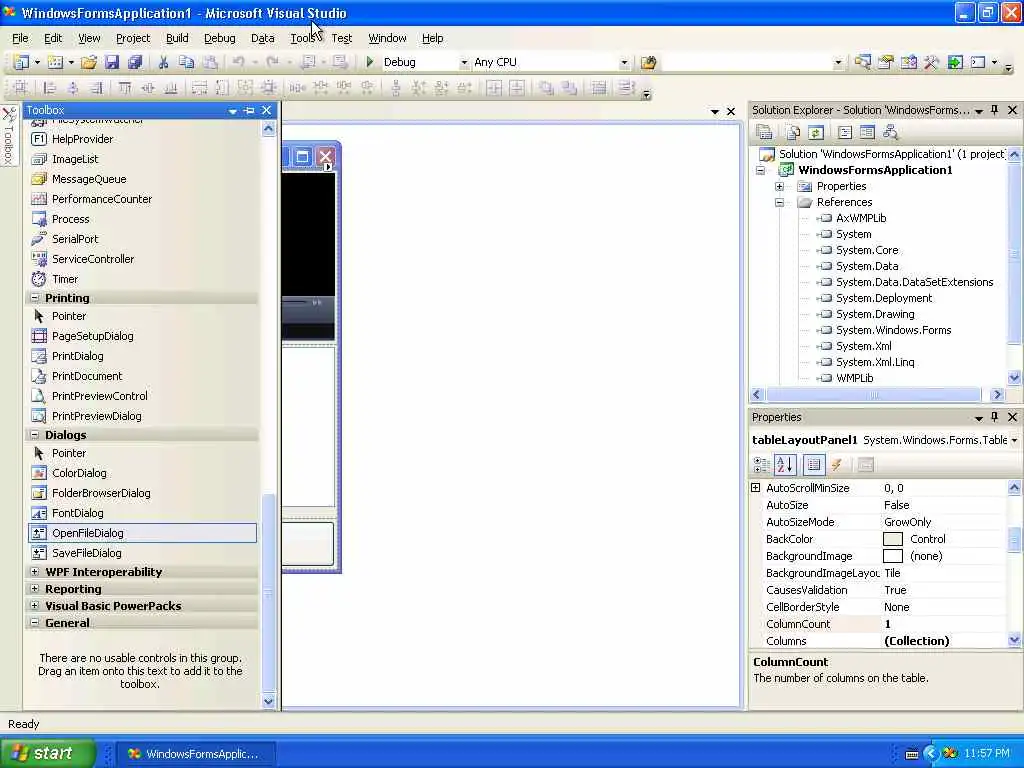Toggle auto-hide pin on Properties panel

995,417
